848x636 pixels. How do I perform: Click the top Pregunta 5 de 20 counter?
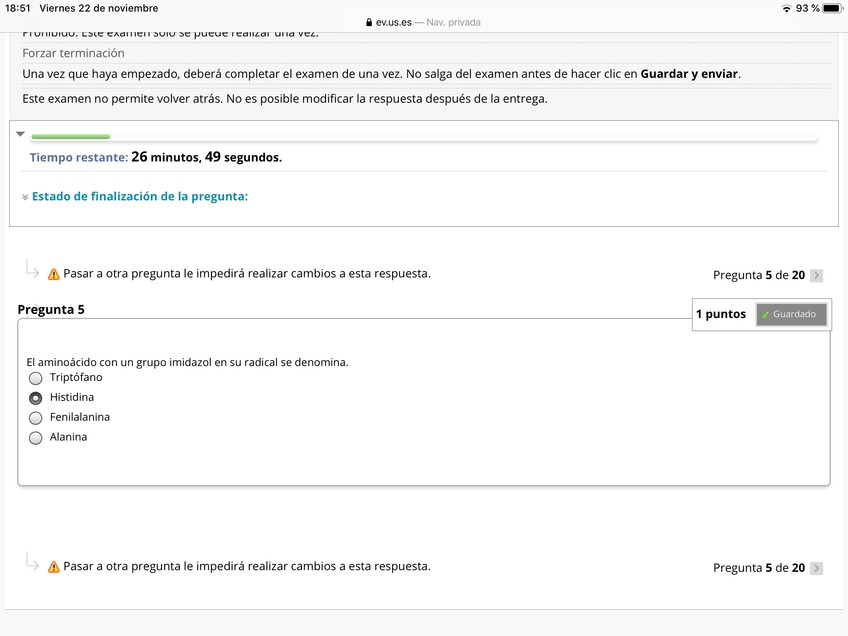(758, 275)
